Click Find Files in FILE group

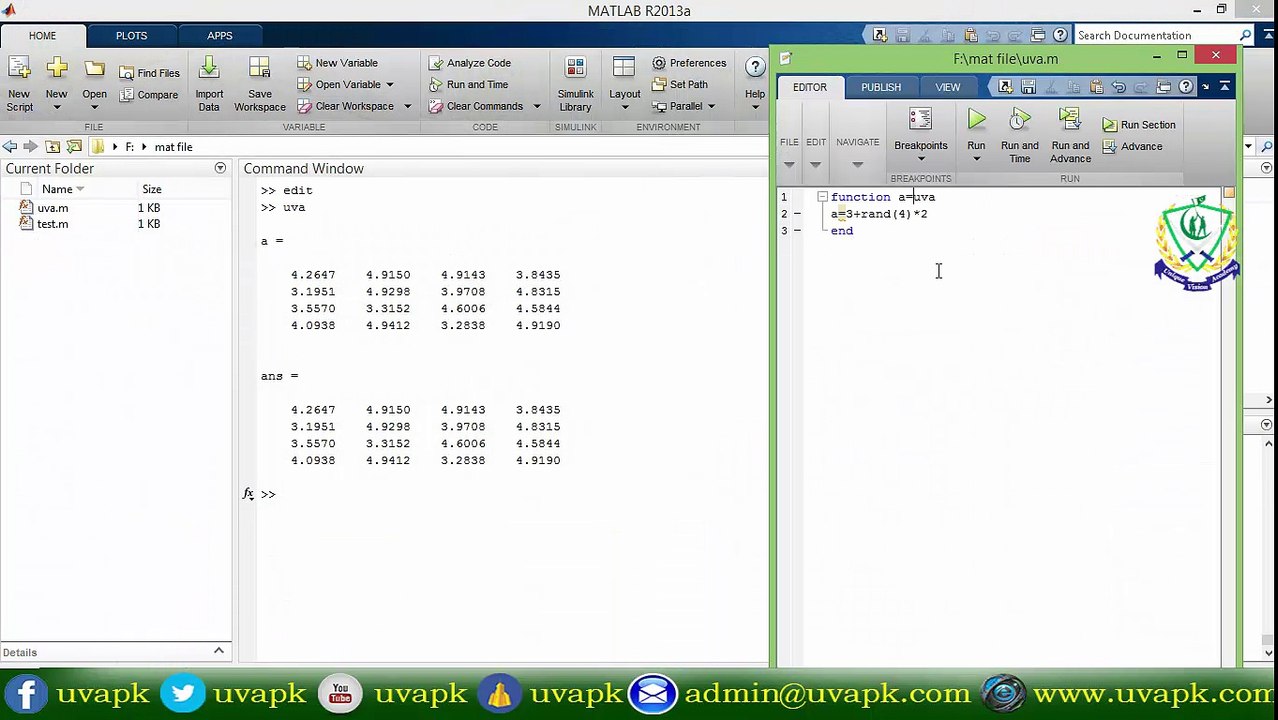point(149,73)
